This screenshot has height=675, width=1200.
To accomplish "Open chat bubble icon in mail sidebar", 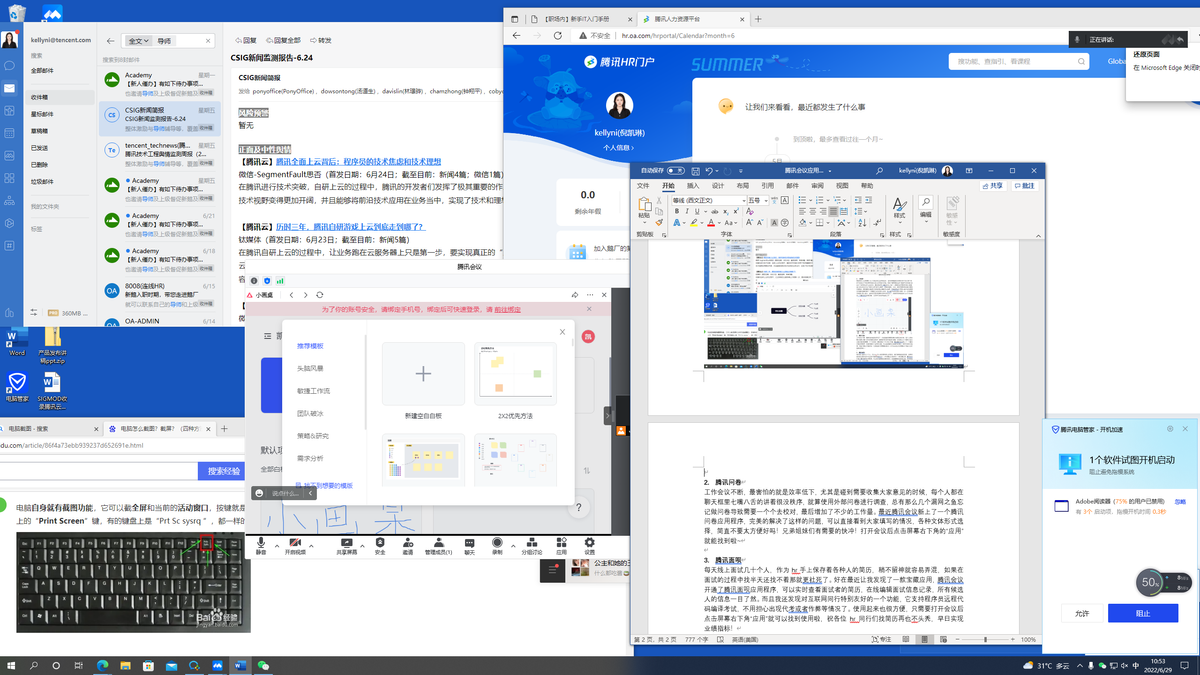I will coord(9,65).
